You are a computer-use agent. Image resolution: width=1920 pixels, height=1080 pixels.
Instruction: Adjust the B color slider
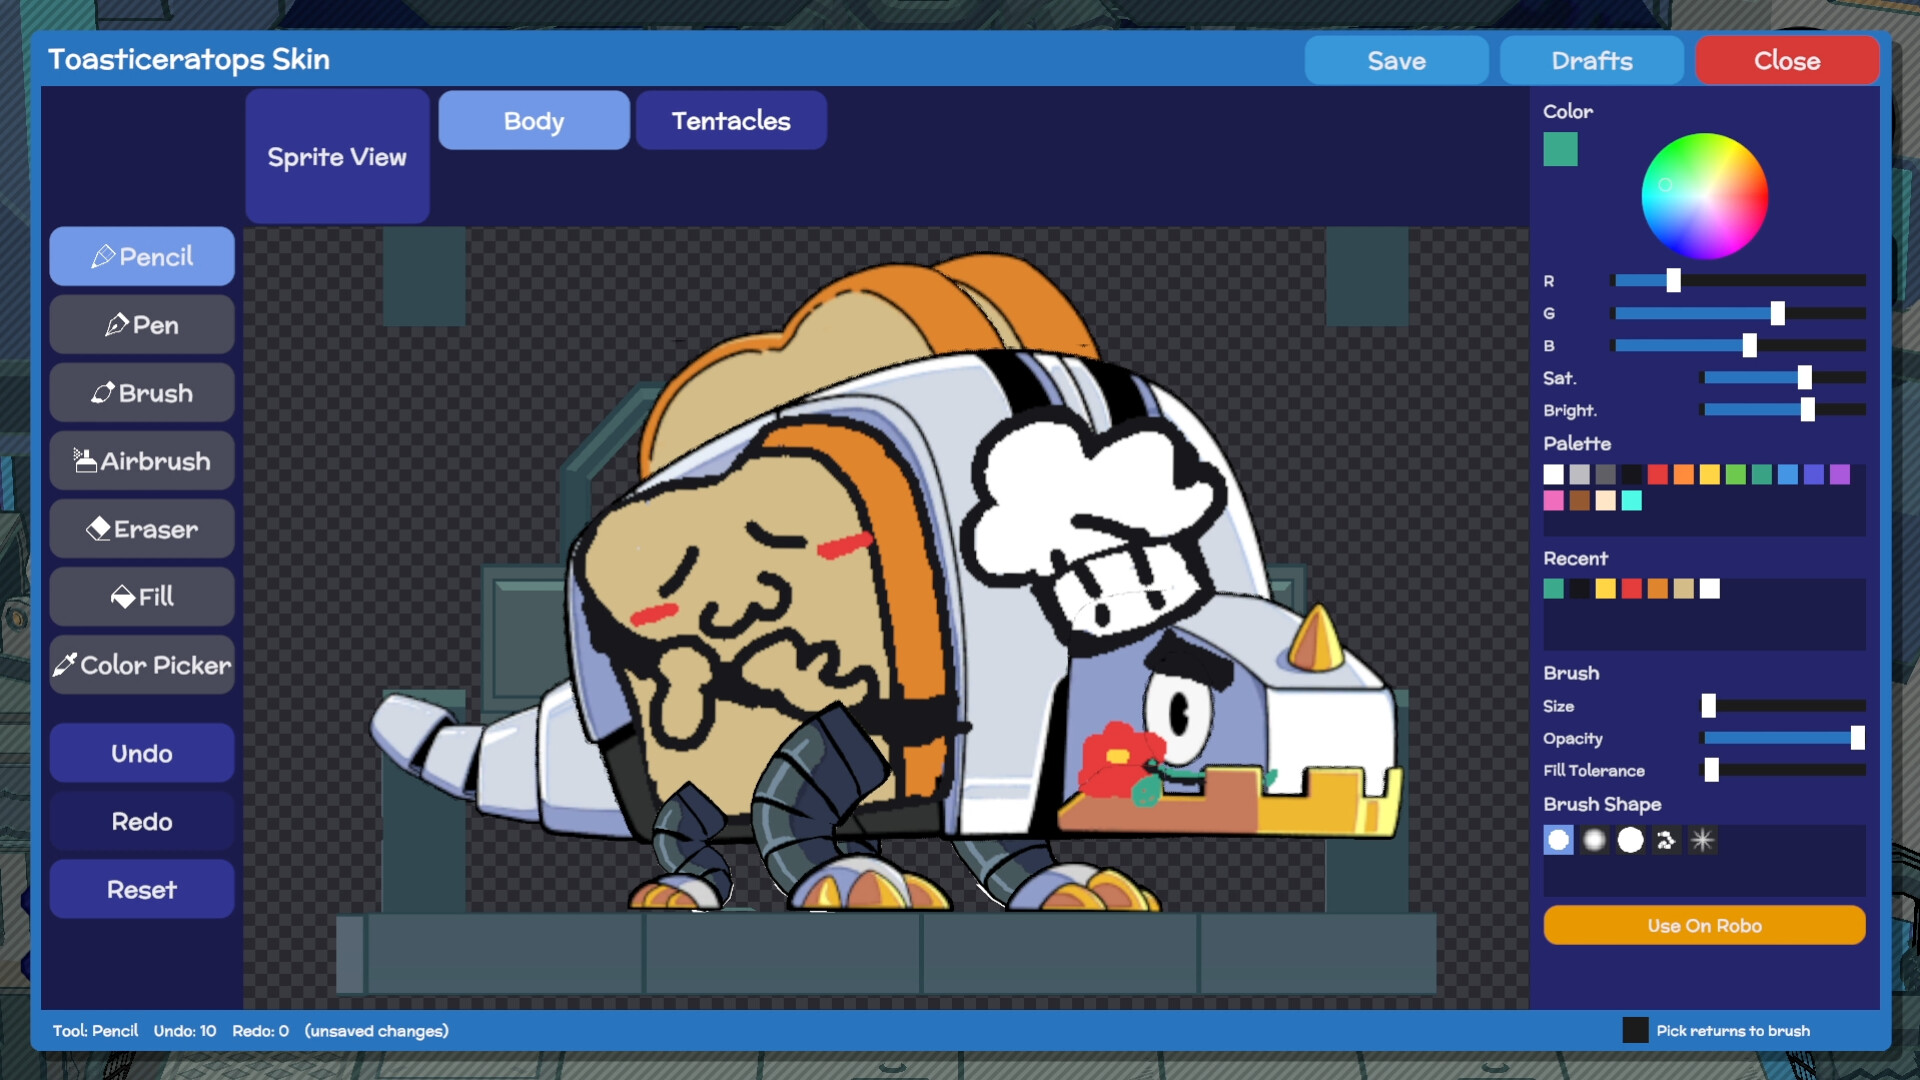pyautogui.click(x=1738, y=345)
